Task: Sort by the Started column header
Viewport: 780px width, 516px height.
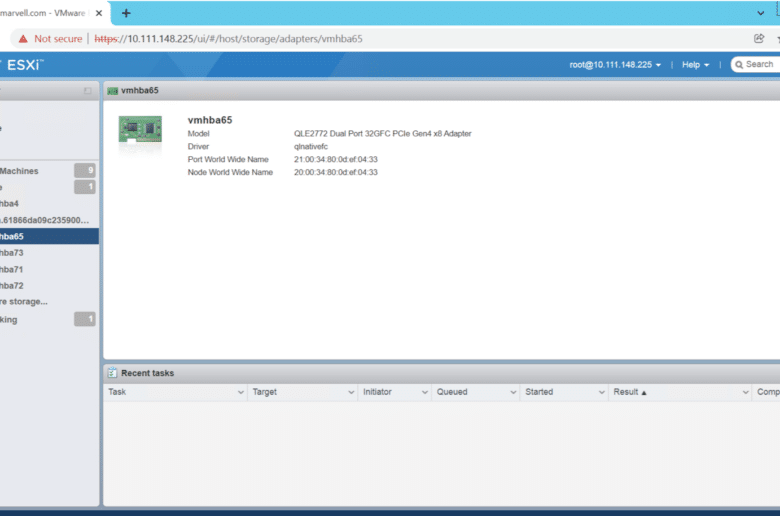Action: 539,392
